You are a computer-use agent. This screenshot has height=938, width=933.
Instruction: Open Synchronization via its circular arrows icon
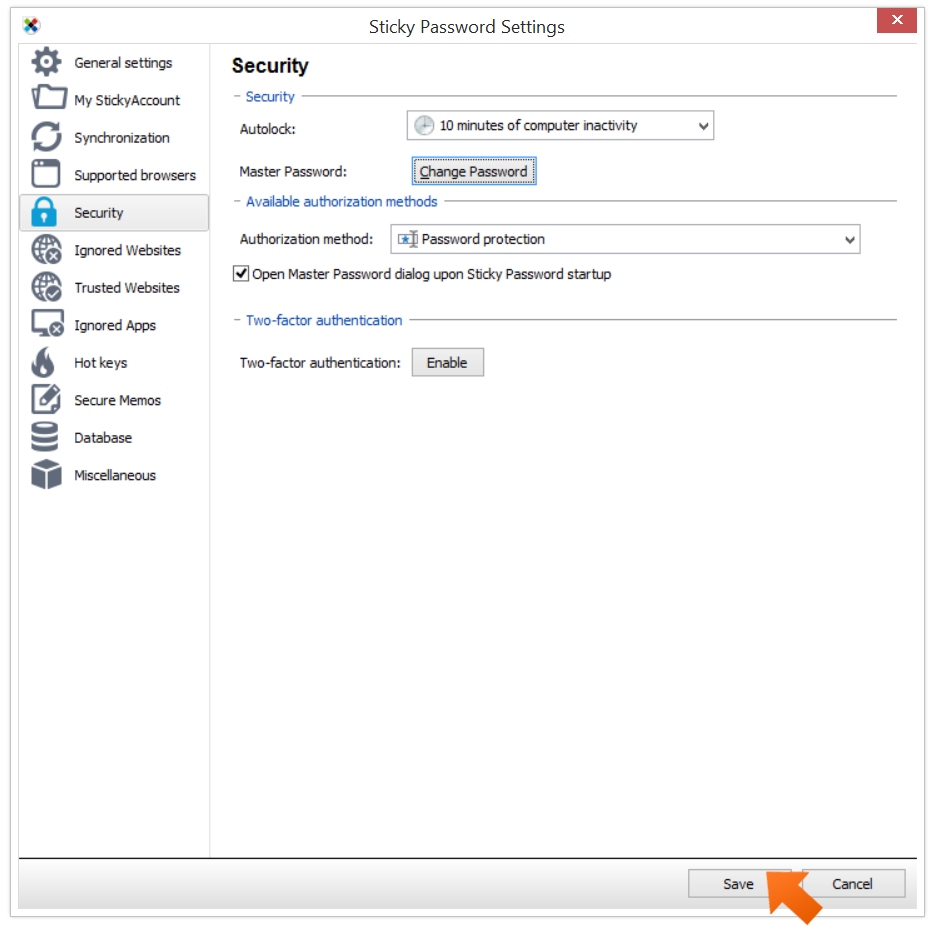pos(46,137)
